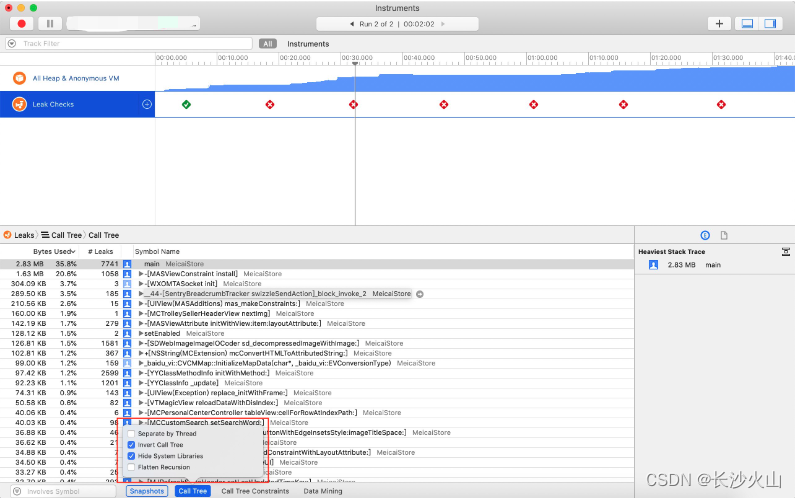This screenshot has height=498, width=796.
Task: Click Heaviest Stack Trace collapse icon
Action: point(785,251)
